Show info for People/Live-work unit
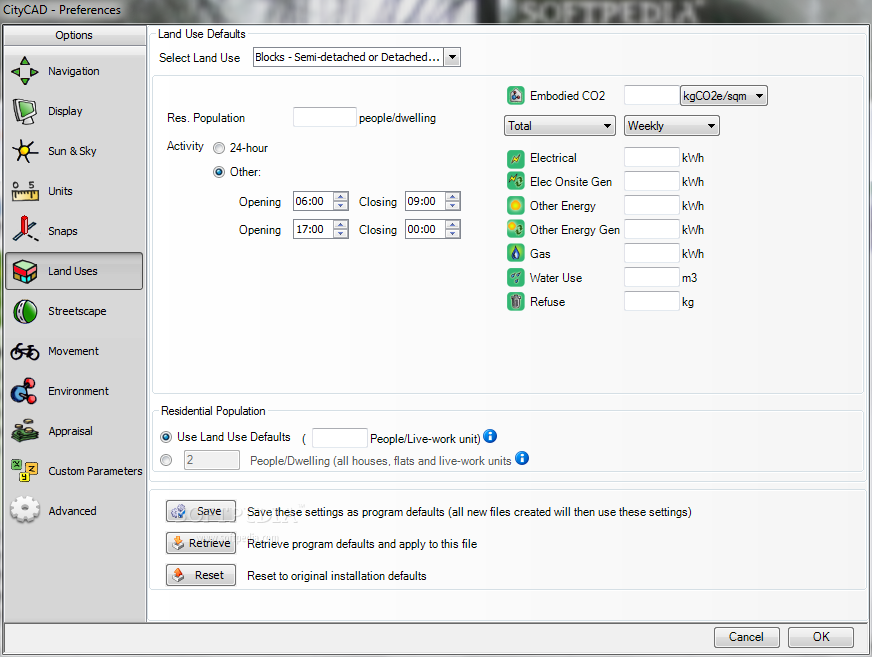 click(490, 436)
